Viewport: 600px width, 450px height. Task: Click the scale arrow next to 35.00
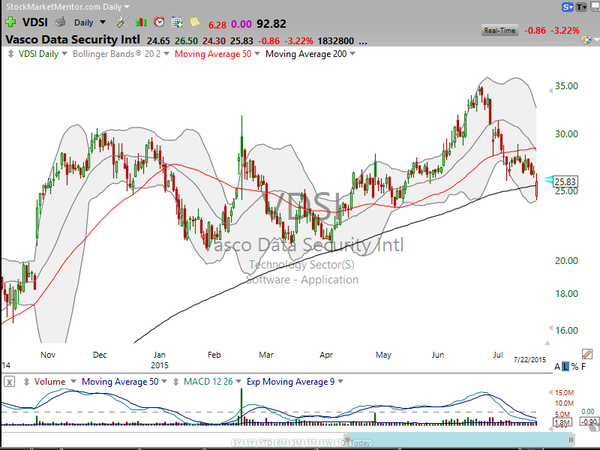pyautogui.click(x=550, y=91)
